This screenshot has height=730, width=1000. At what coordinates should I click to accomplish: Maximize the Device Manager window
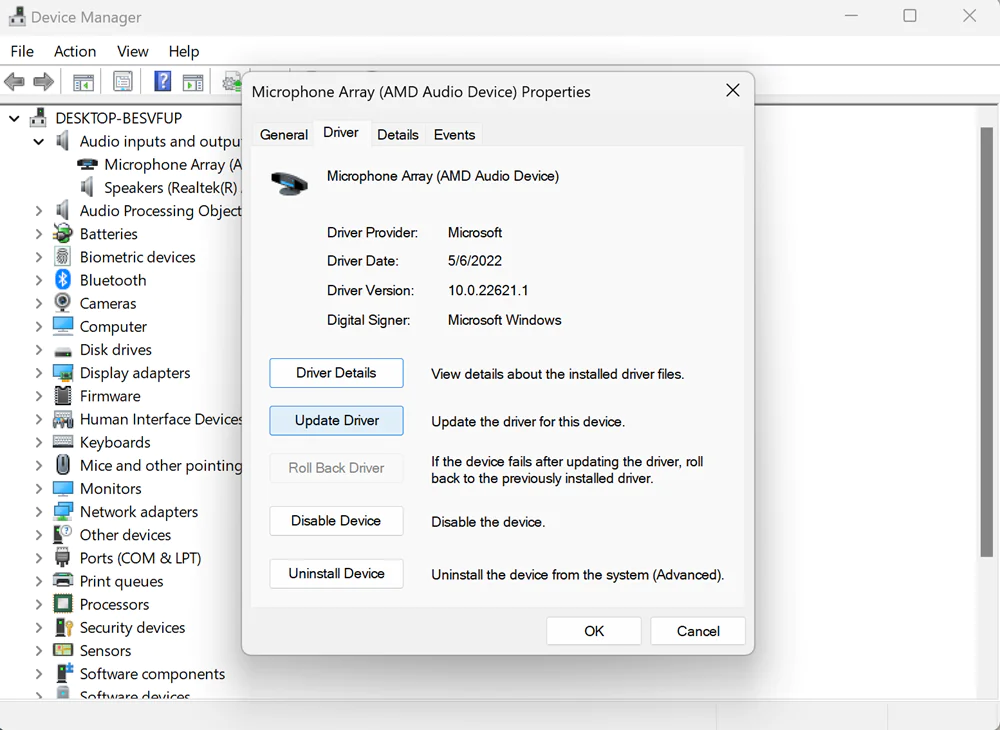coord(910,16)
